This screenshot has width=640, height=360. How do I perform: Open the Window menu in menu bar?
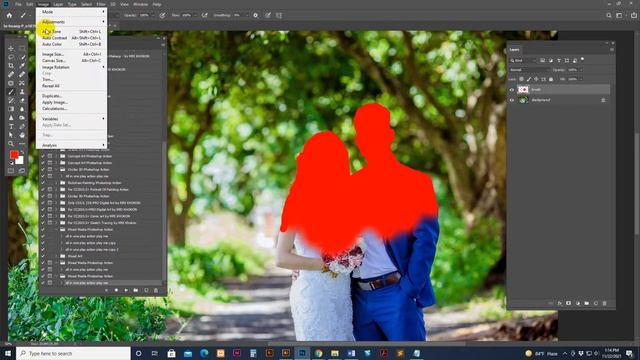pos(141,4)
